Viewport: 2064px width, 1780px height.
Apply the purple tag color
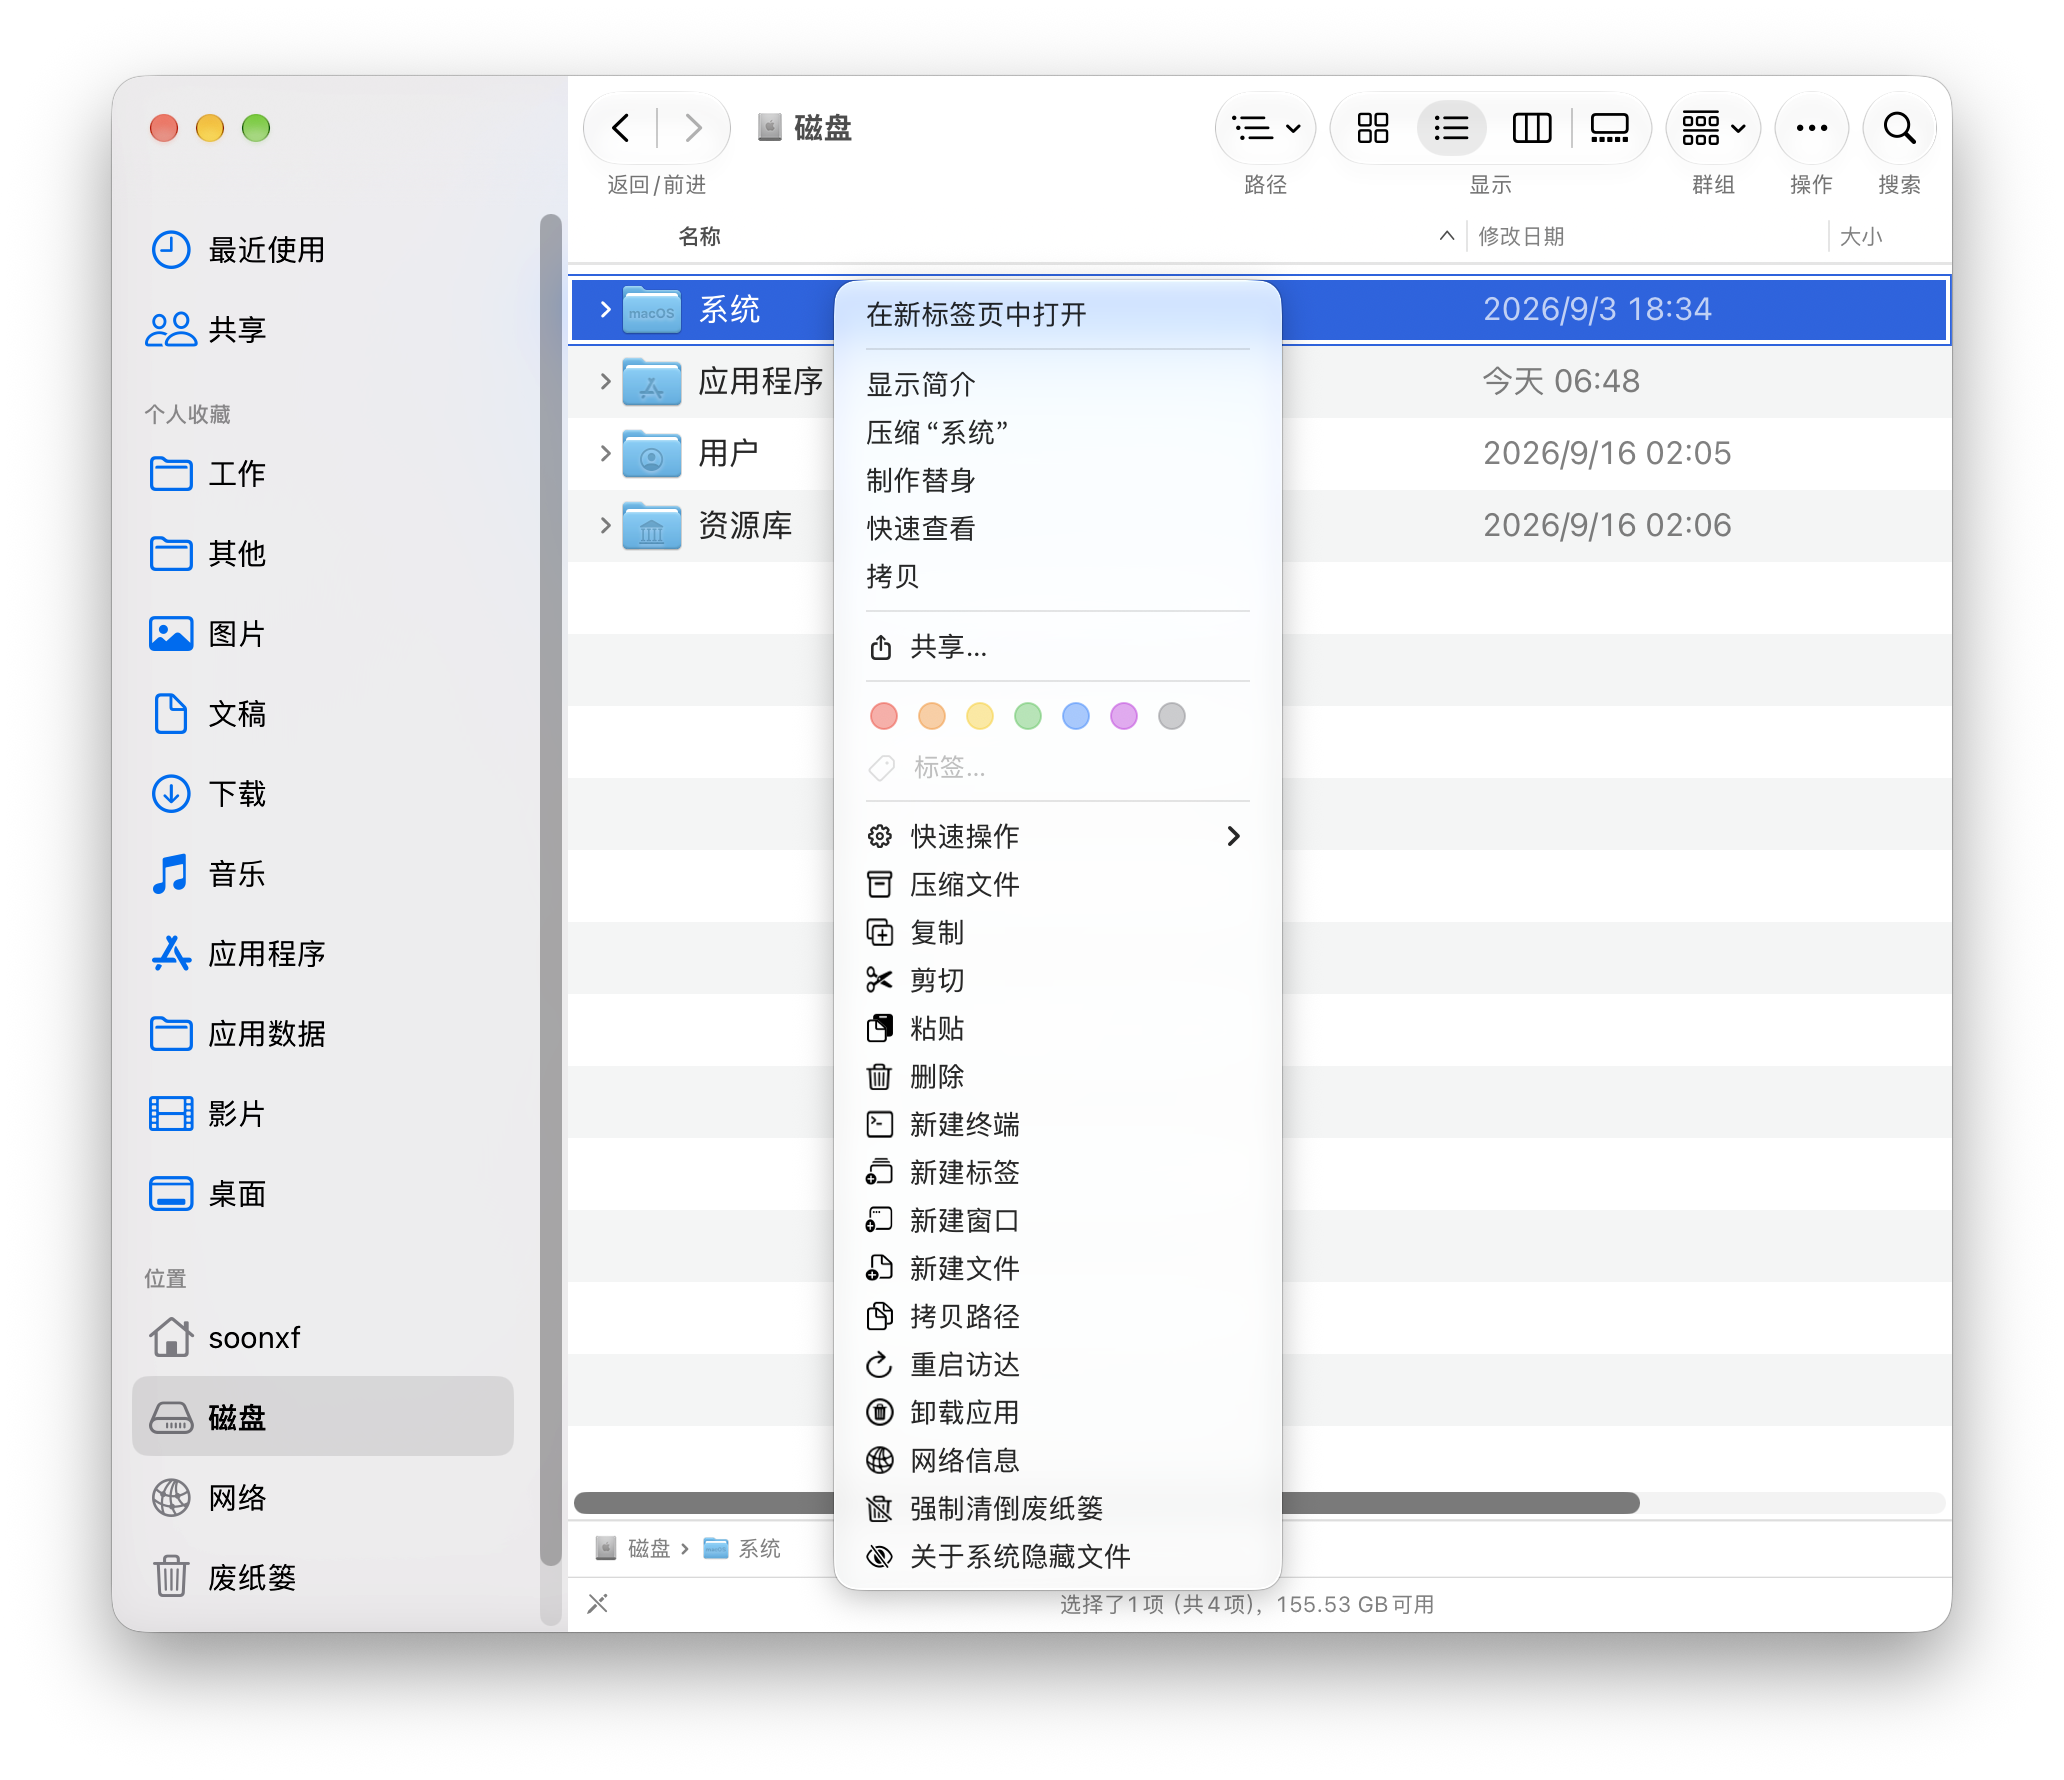1123,716
